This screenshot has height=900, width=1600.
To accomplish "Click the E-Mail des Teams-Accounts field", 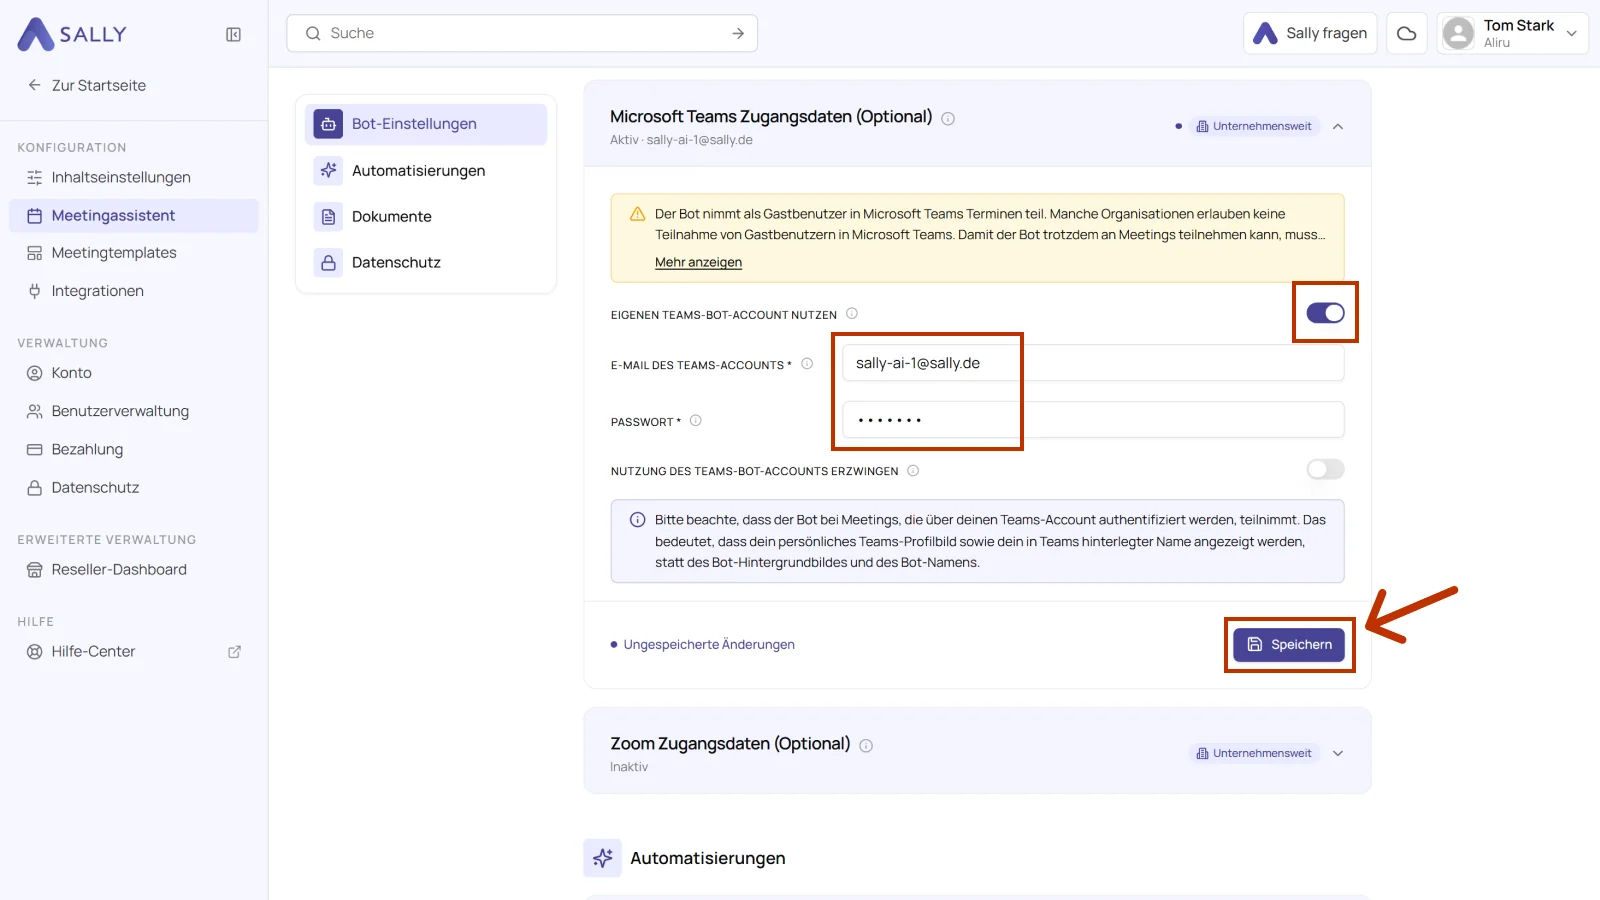I will 1093,363.
